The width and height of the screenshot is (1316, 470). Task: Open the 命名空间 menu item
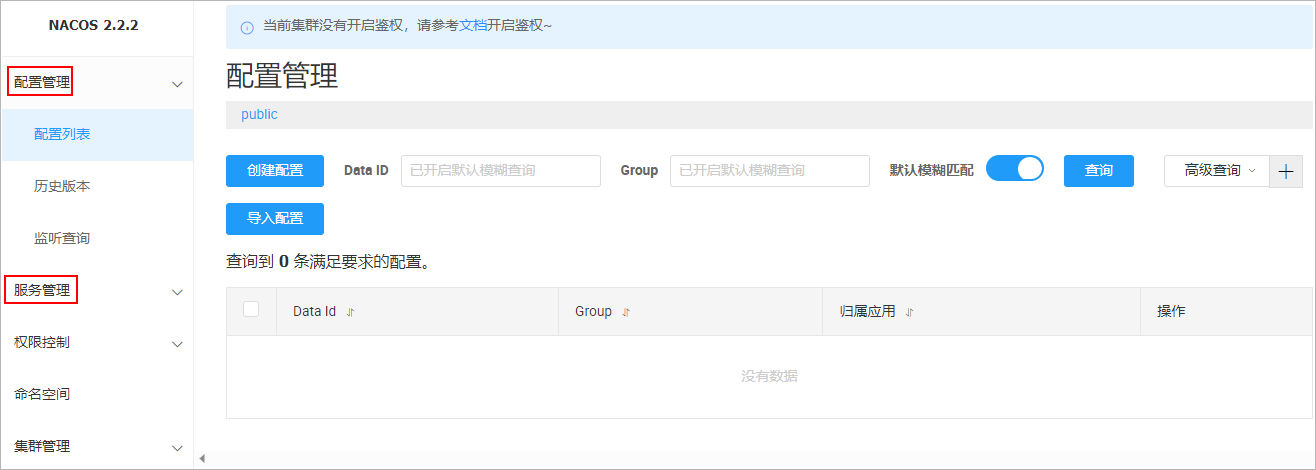tap(42, 395)
